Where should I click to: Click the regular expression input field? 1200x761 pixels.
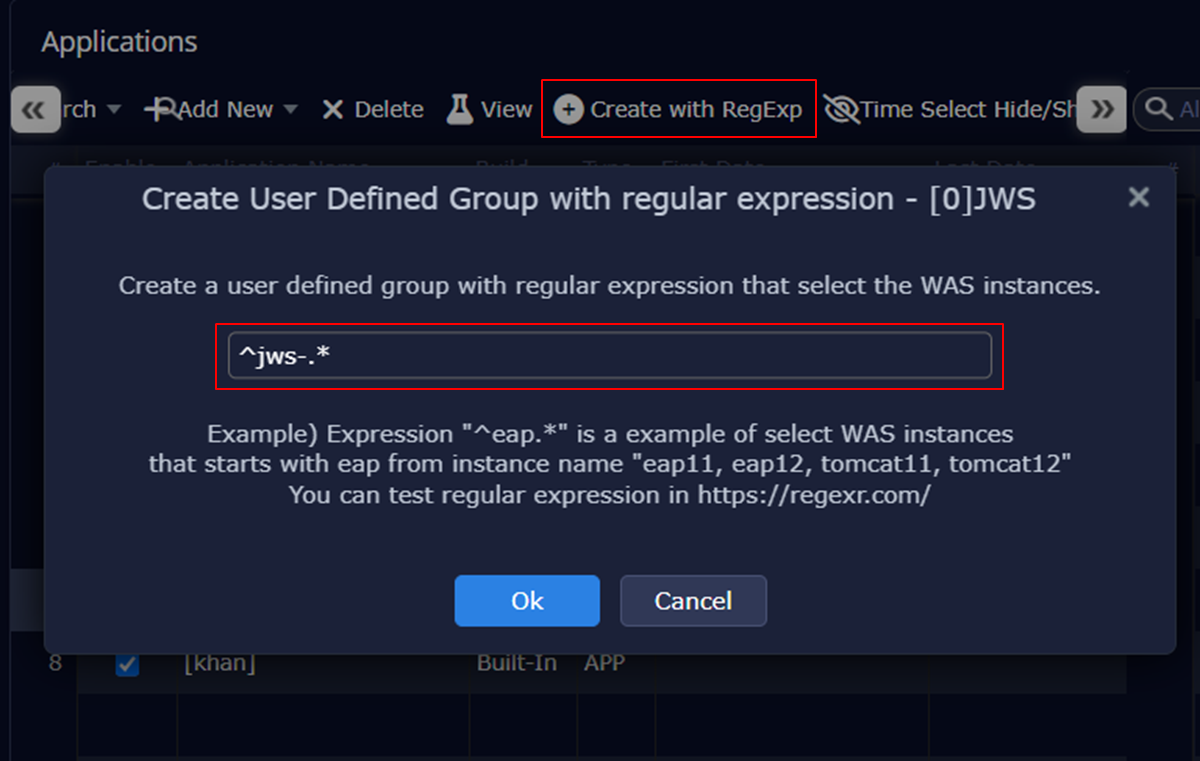coord(609,355)
